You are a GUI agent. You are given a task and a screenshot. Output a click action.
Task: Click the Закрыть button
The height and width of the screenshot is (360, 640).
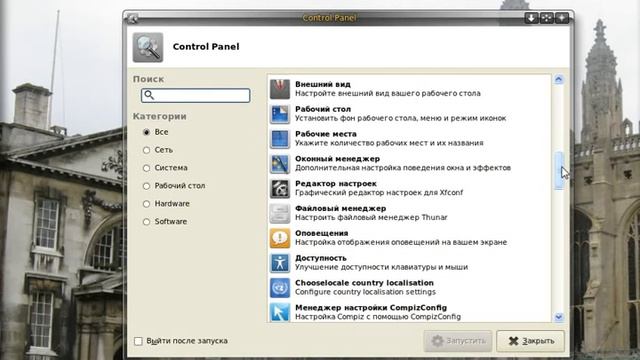click(531, 341)
